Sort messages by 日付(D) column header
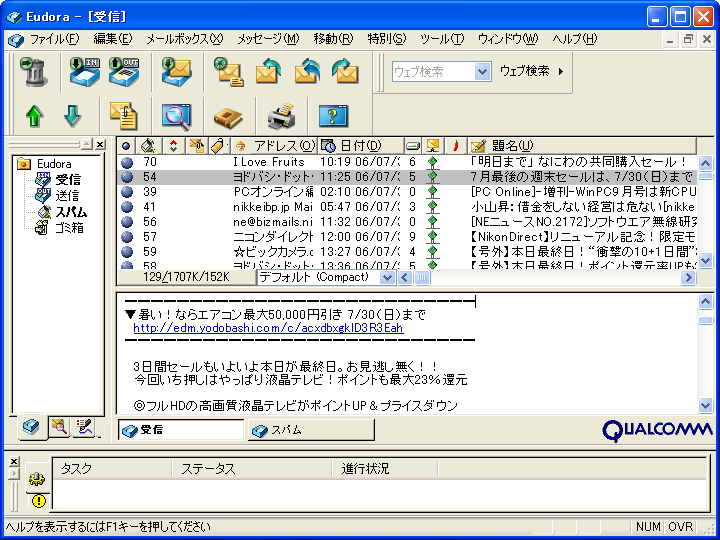Image resolution: width=720 pixels, height=540 pixels. [x=361, y=146]
